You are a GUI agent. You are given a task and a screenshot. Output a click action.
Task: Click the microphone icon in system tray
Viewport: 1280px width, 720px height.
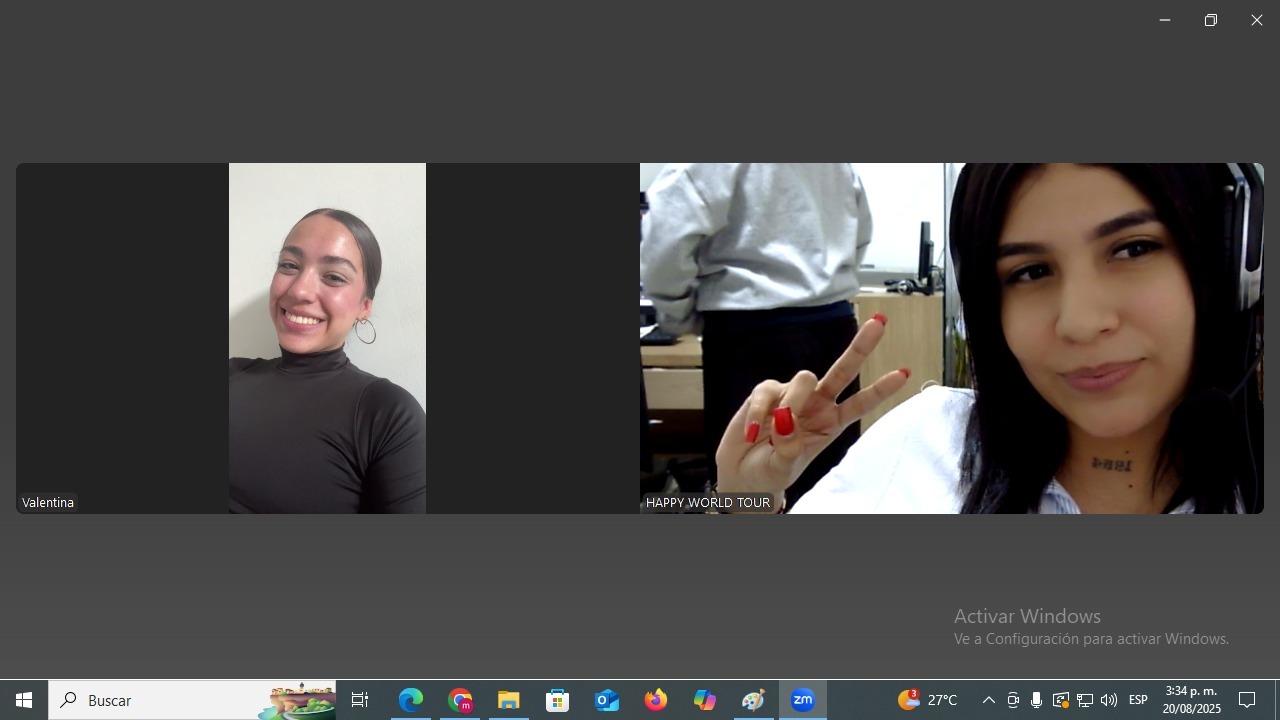(x=1036, y=700)
